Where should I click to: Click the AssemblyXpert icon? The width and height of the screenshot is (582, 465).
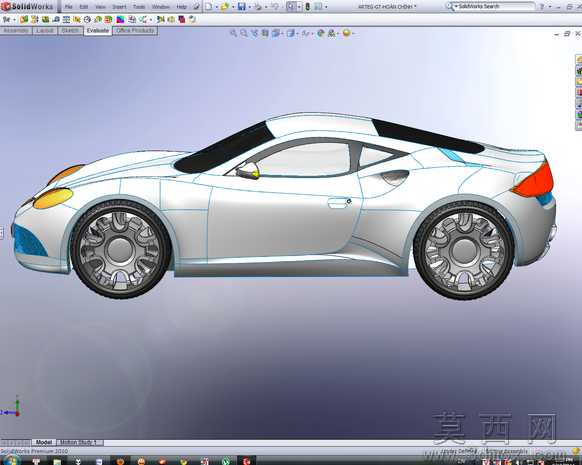tap(98, 19)
